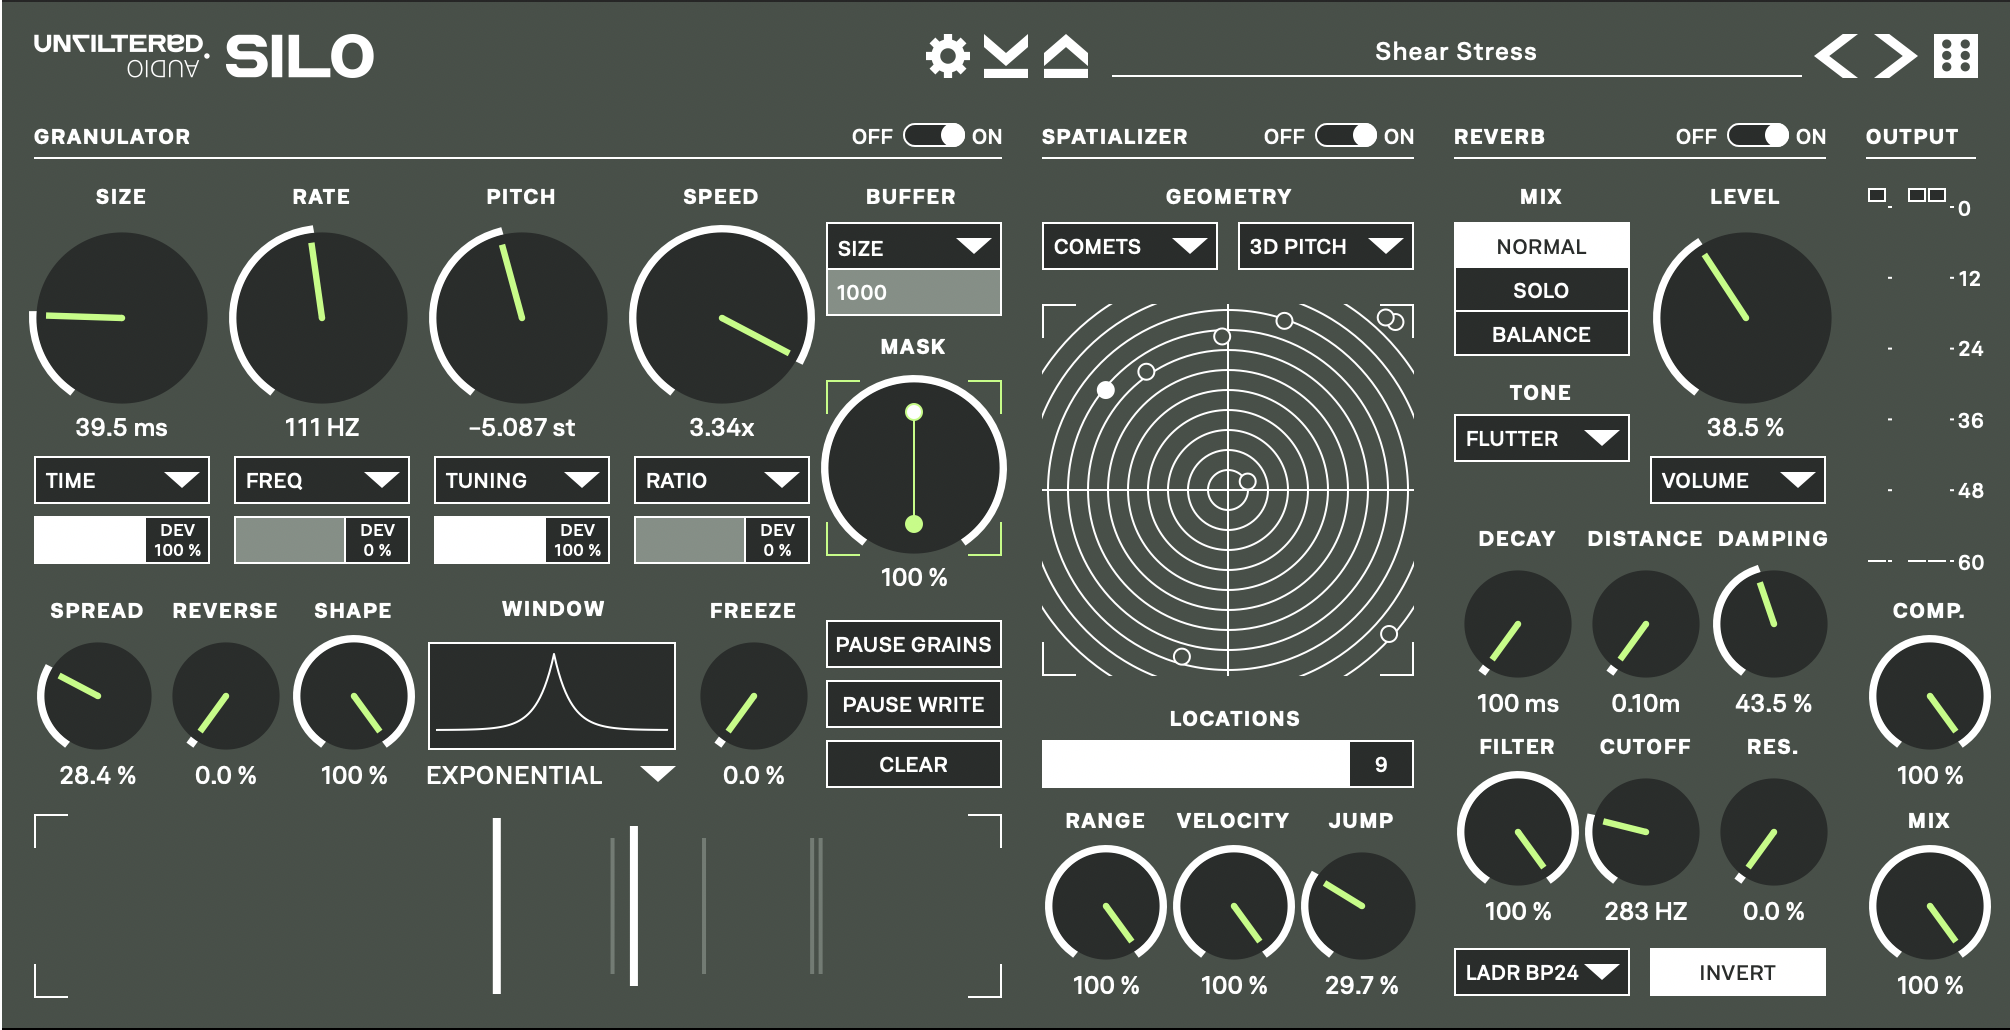Open the EXPONENTIAL window shape dropdown
The height and width of the screenshot is (1030, 2010).
click(x=545, y=775)
